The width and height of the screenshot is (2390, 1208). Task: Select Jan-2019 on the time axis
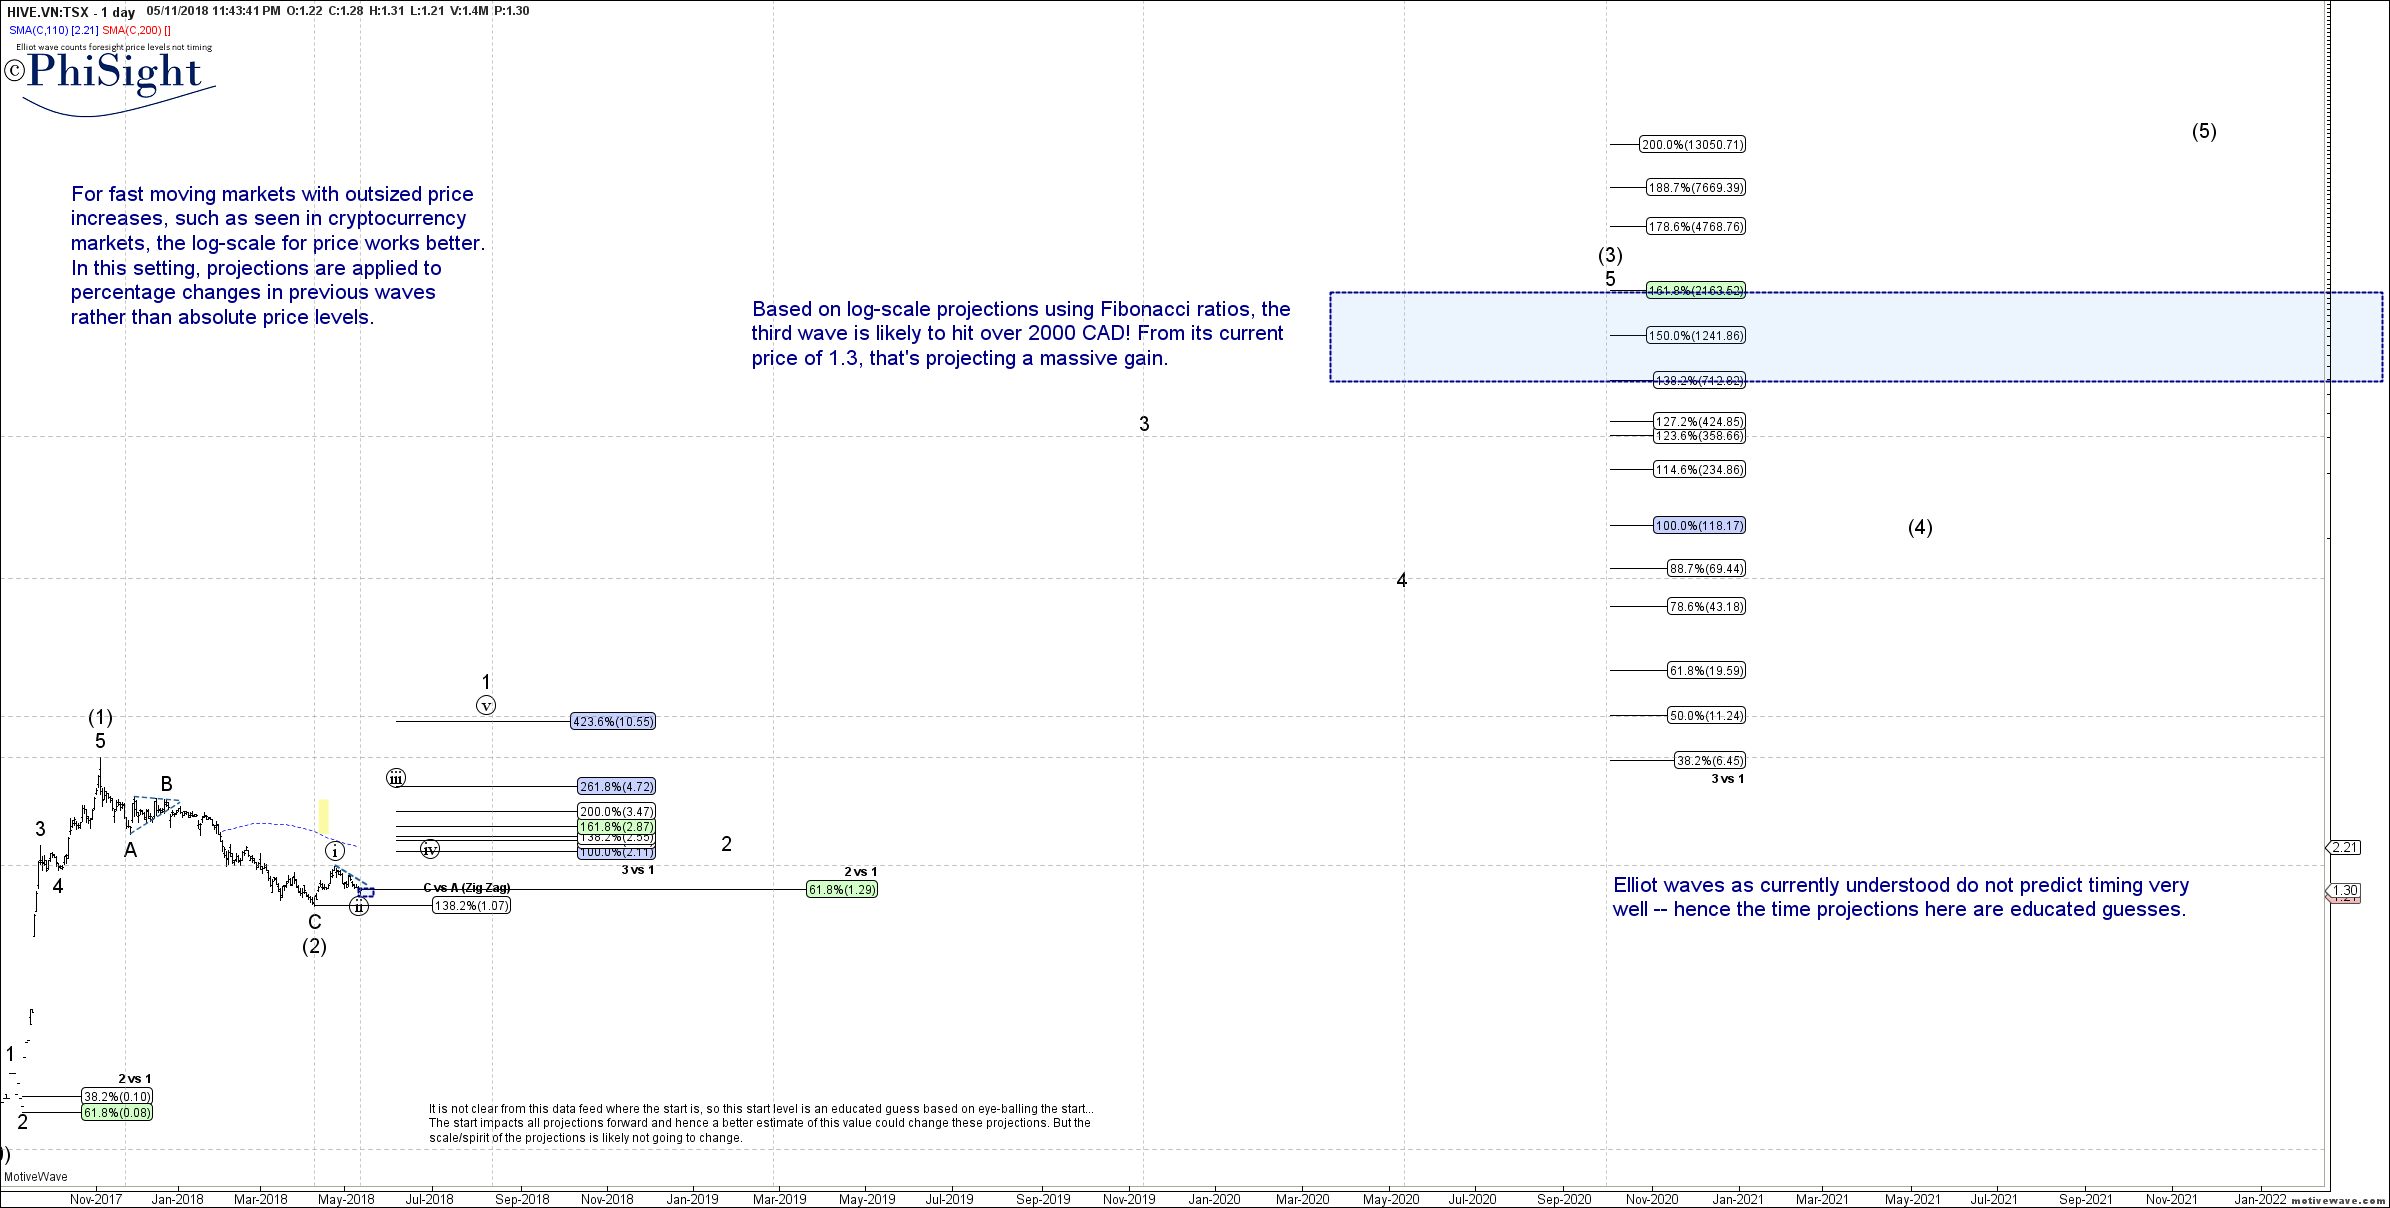pyautogui.click(x=692, y=1199)
